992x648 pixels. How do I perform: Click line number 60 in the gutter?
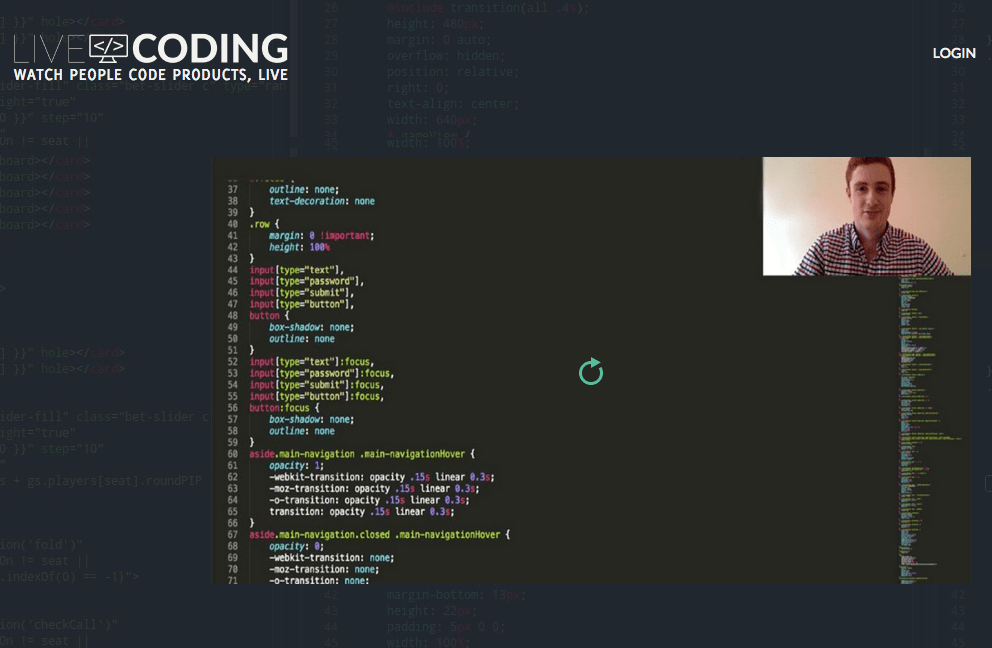[x=232, y=454]
